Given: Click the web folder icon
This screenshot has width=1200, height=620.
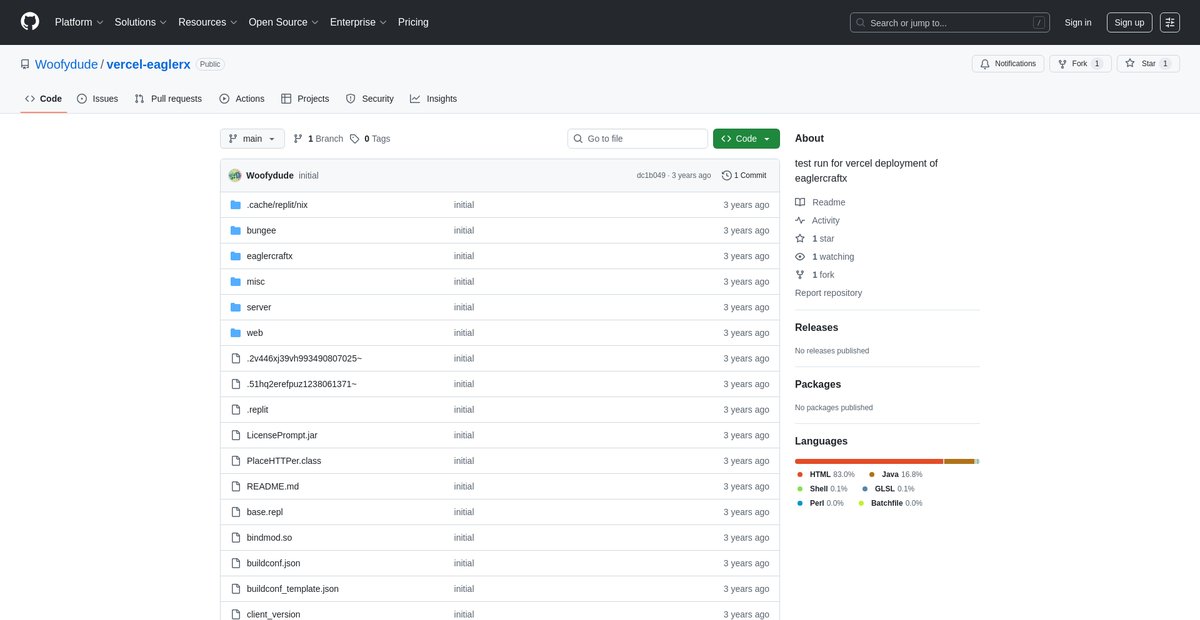Looking at the screenshot, I should coord(236,333).
